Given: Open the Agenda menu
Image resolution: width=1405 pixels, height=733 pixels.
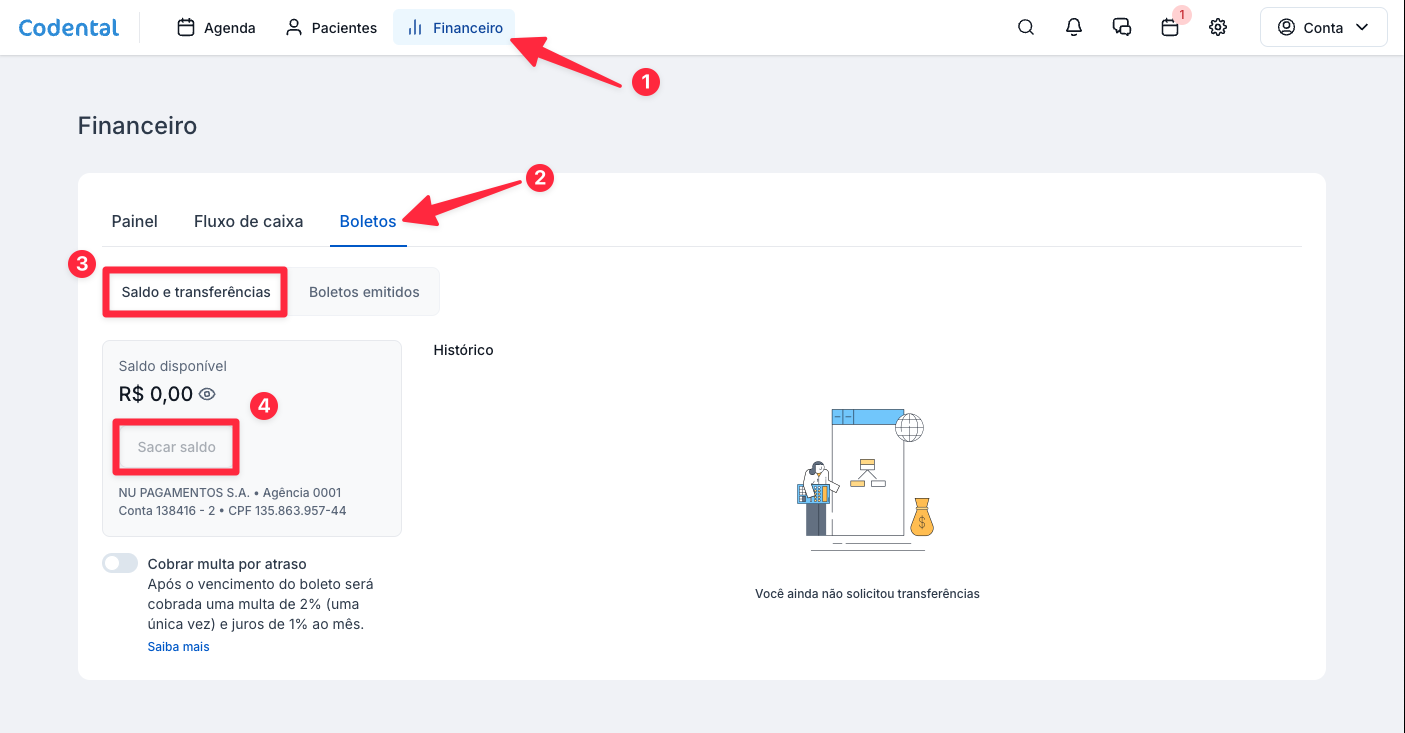Looking at the screenshot, I should 217,28.
